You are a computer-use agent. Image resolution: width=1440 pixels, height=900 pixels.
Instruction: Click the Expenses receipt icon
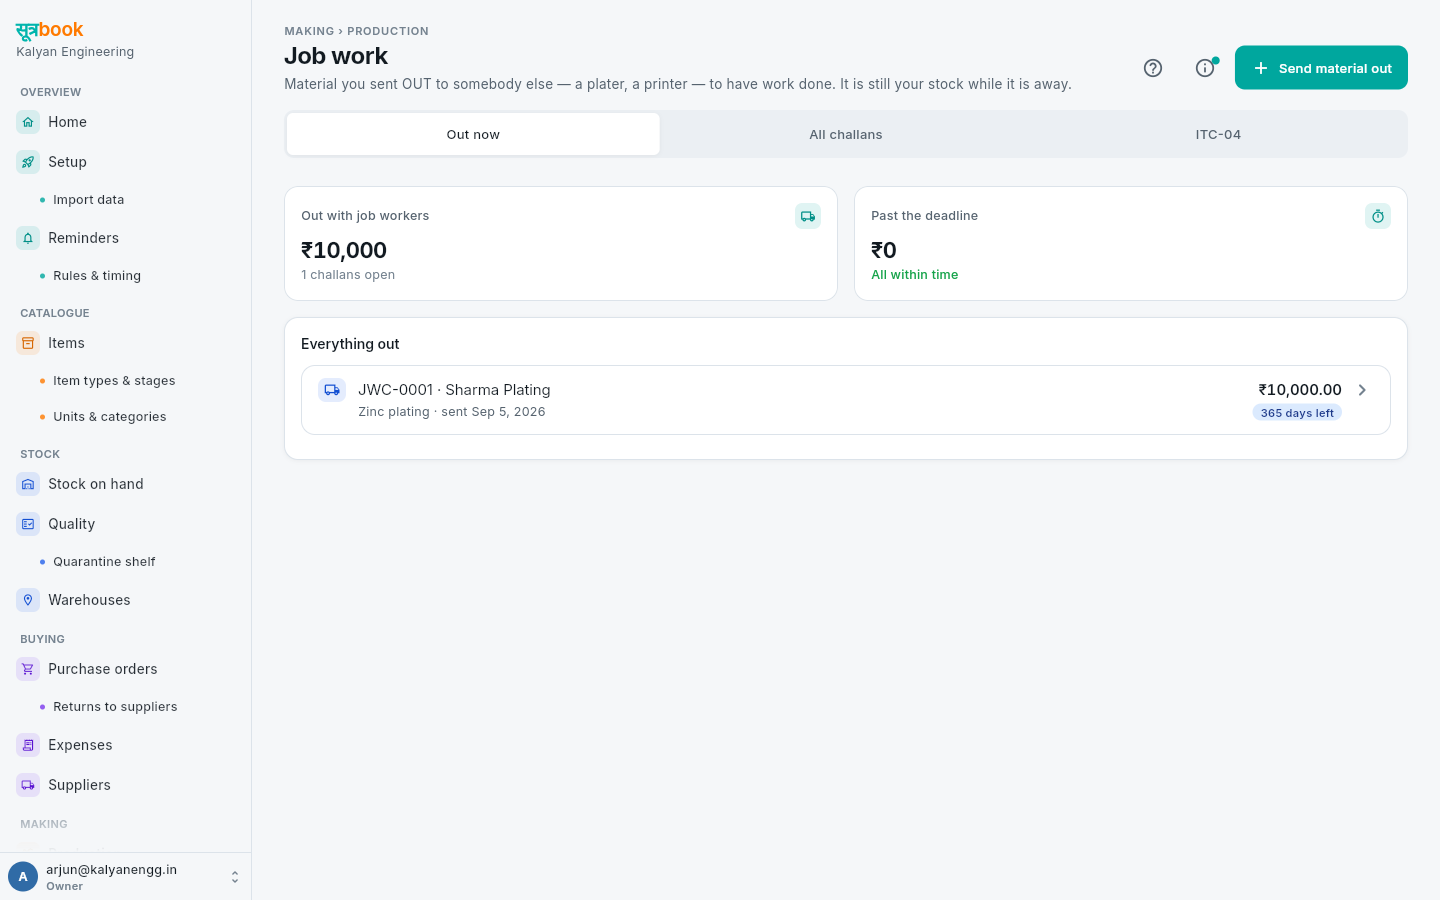(x=28, y=745)
